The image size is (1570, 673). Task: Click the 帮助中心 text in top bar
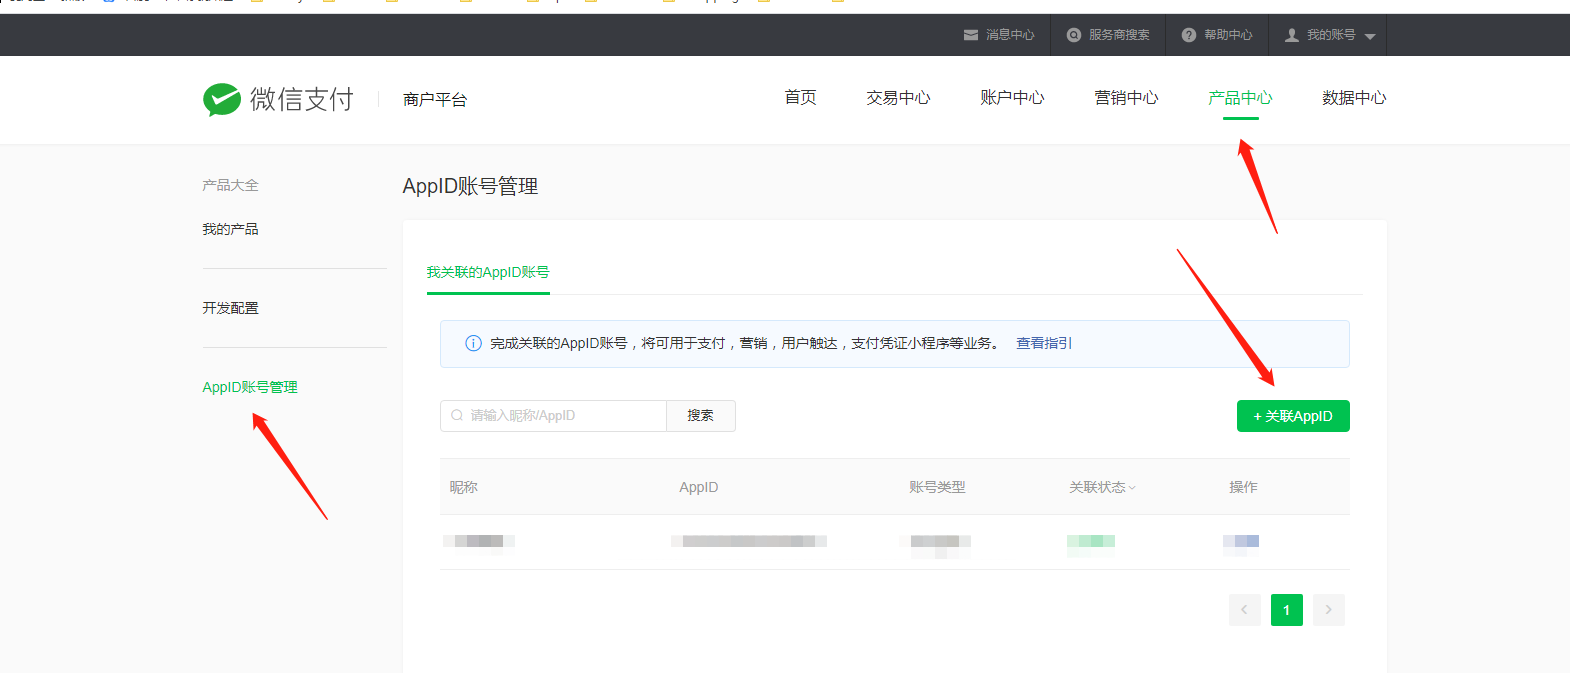pyautogui.click(x=1228, y=35)
